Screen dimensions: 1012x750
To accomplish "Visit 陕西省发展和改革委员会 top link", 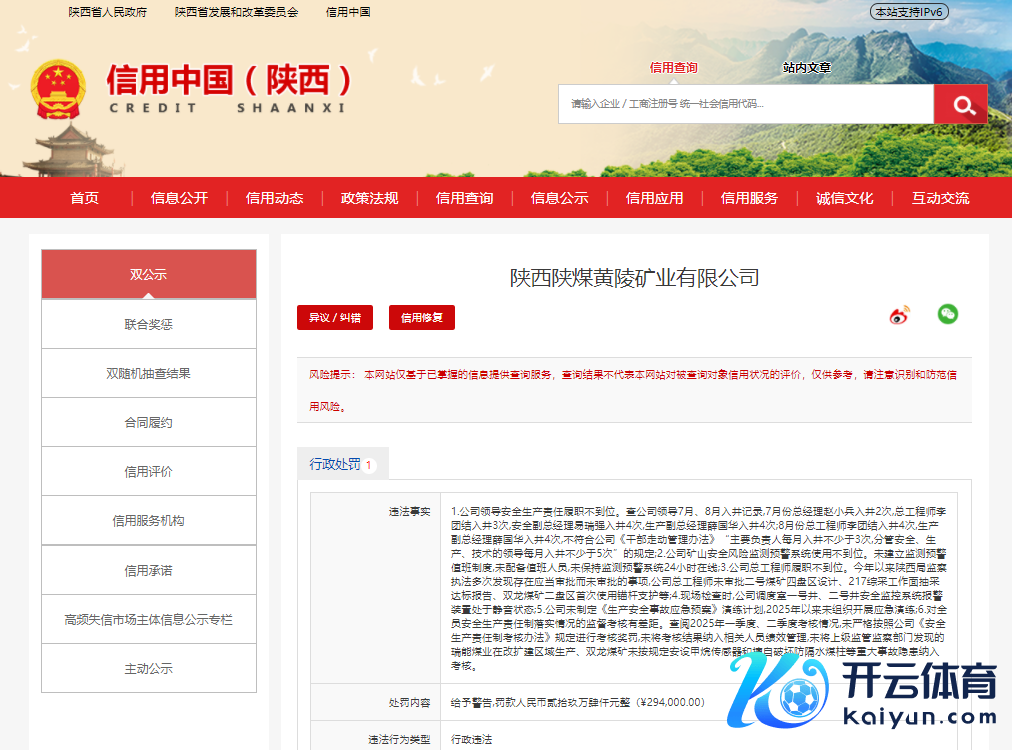I will point(236,12).
